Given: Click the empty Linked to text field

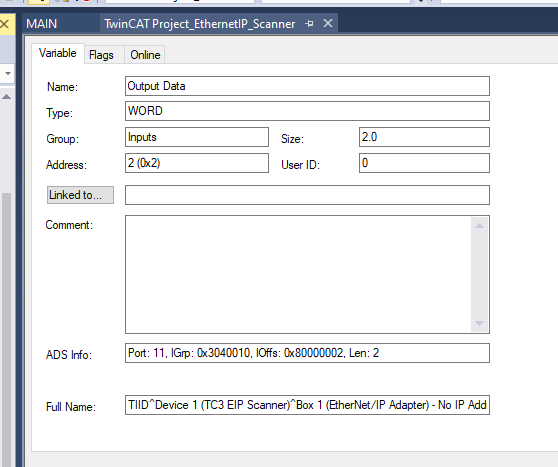Looking at the screenshot, I should pyautogui.click(x=307, y=195).
